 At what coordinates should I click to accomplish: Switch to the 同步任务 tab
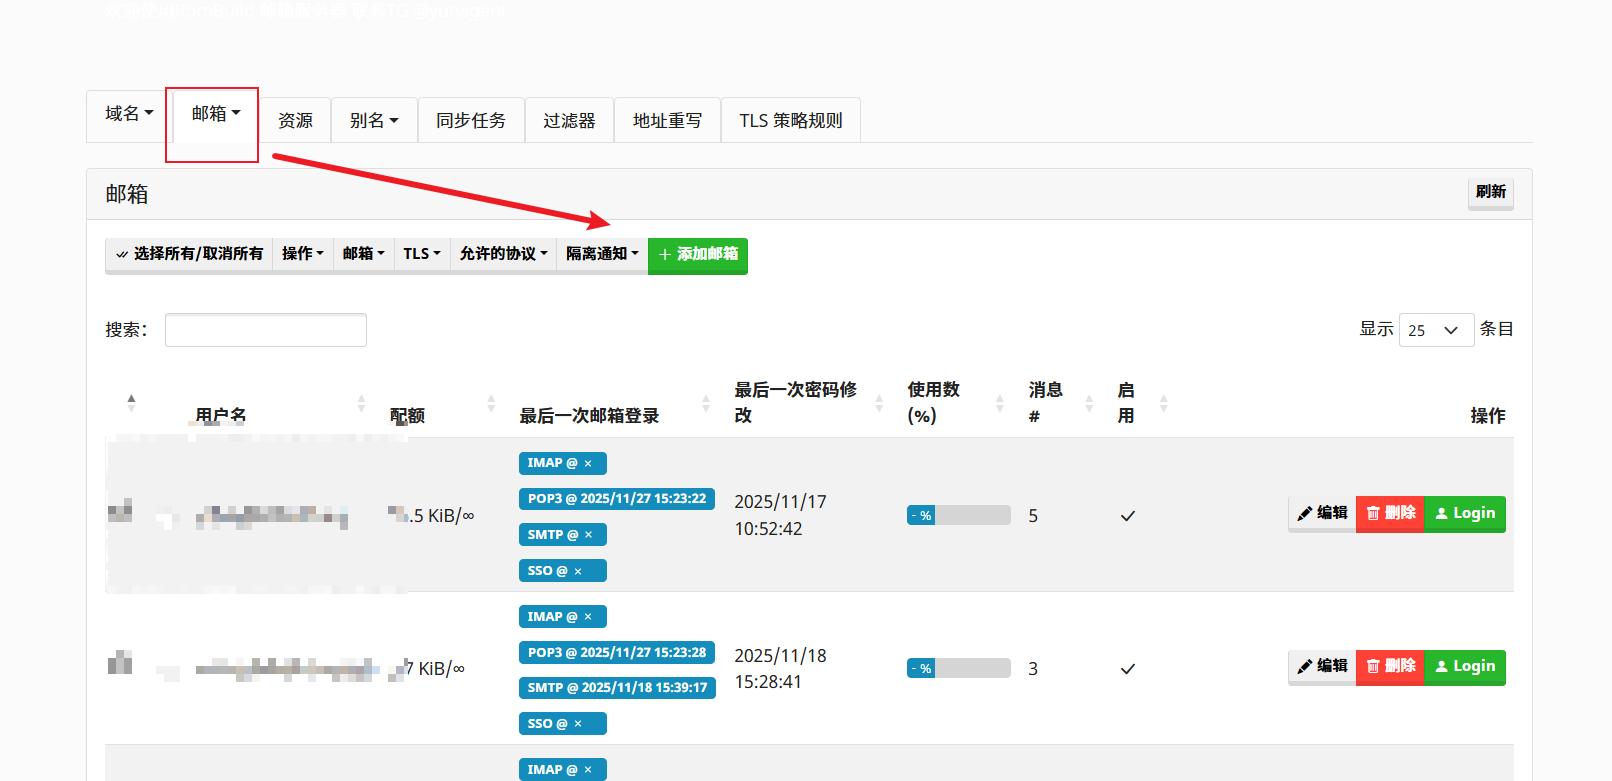click(471, 120)
